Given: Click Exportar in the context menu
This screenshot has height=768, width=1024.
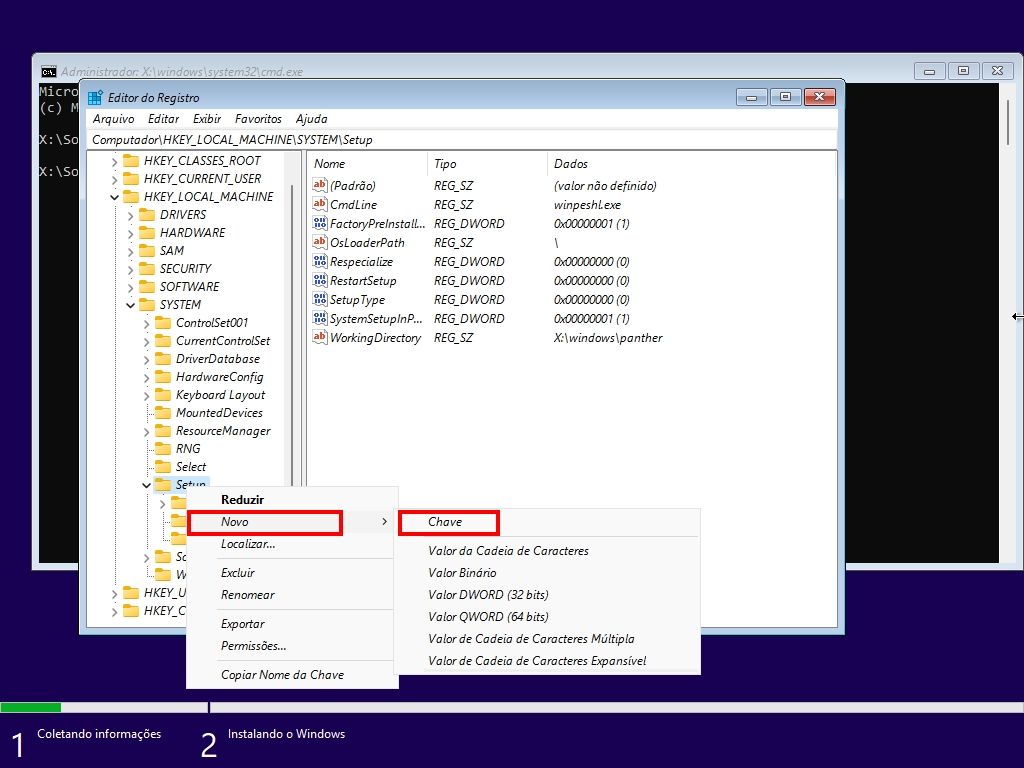Looking at the screenshot, I should point(292,624).
